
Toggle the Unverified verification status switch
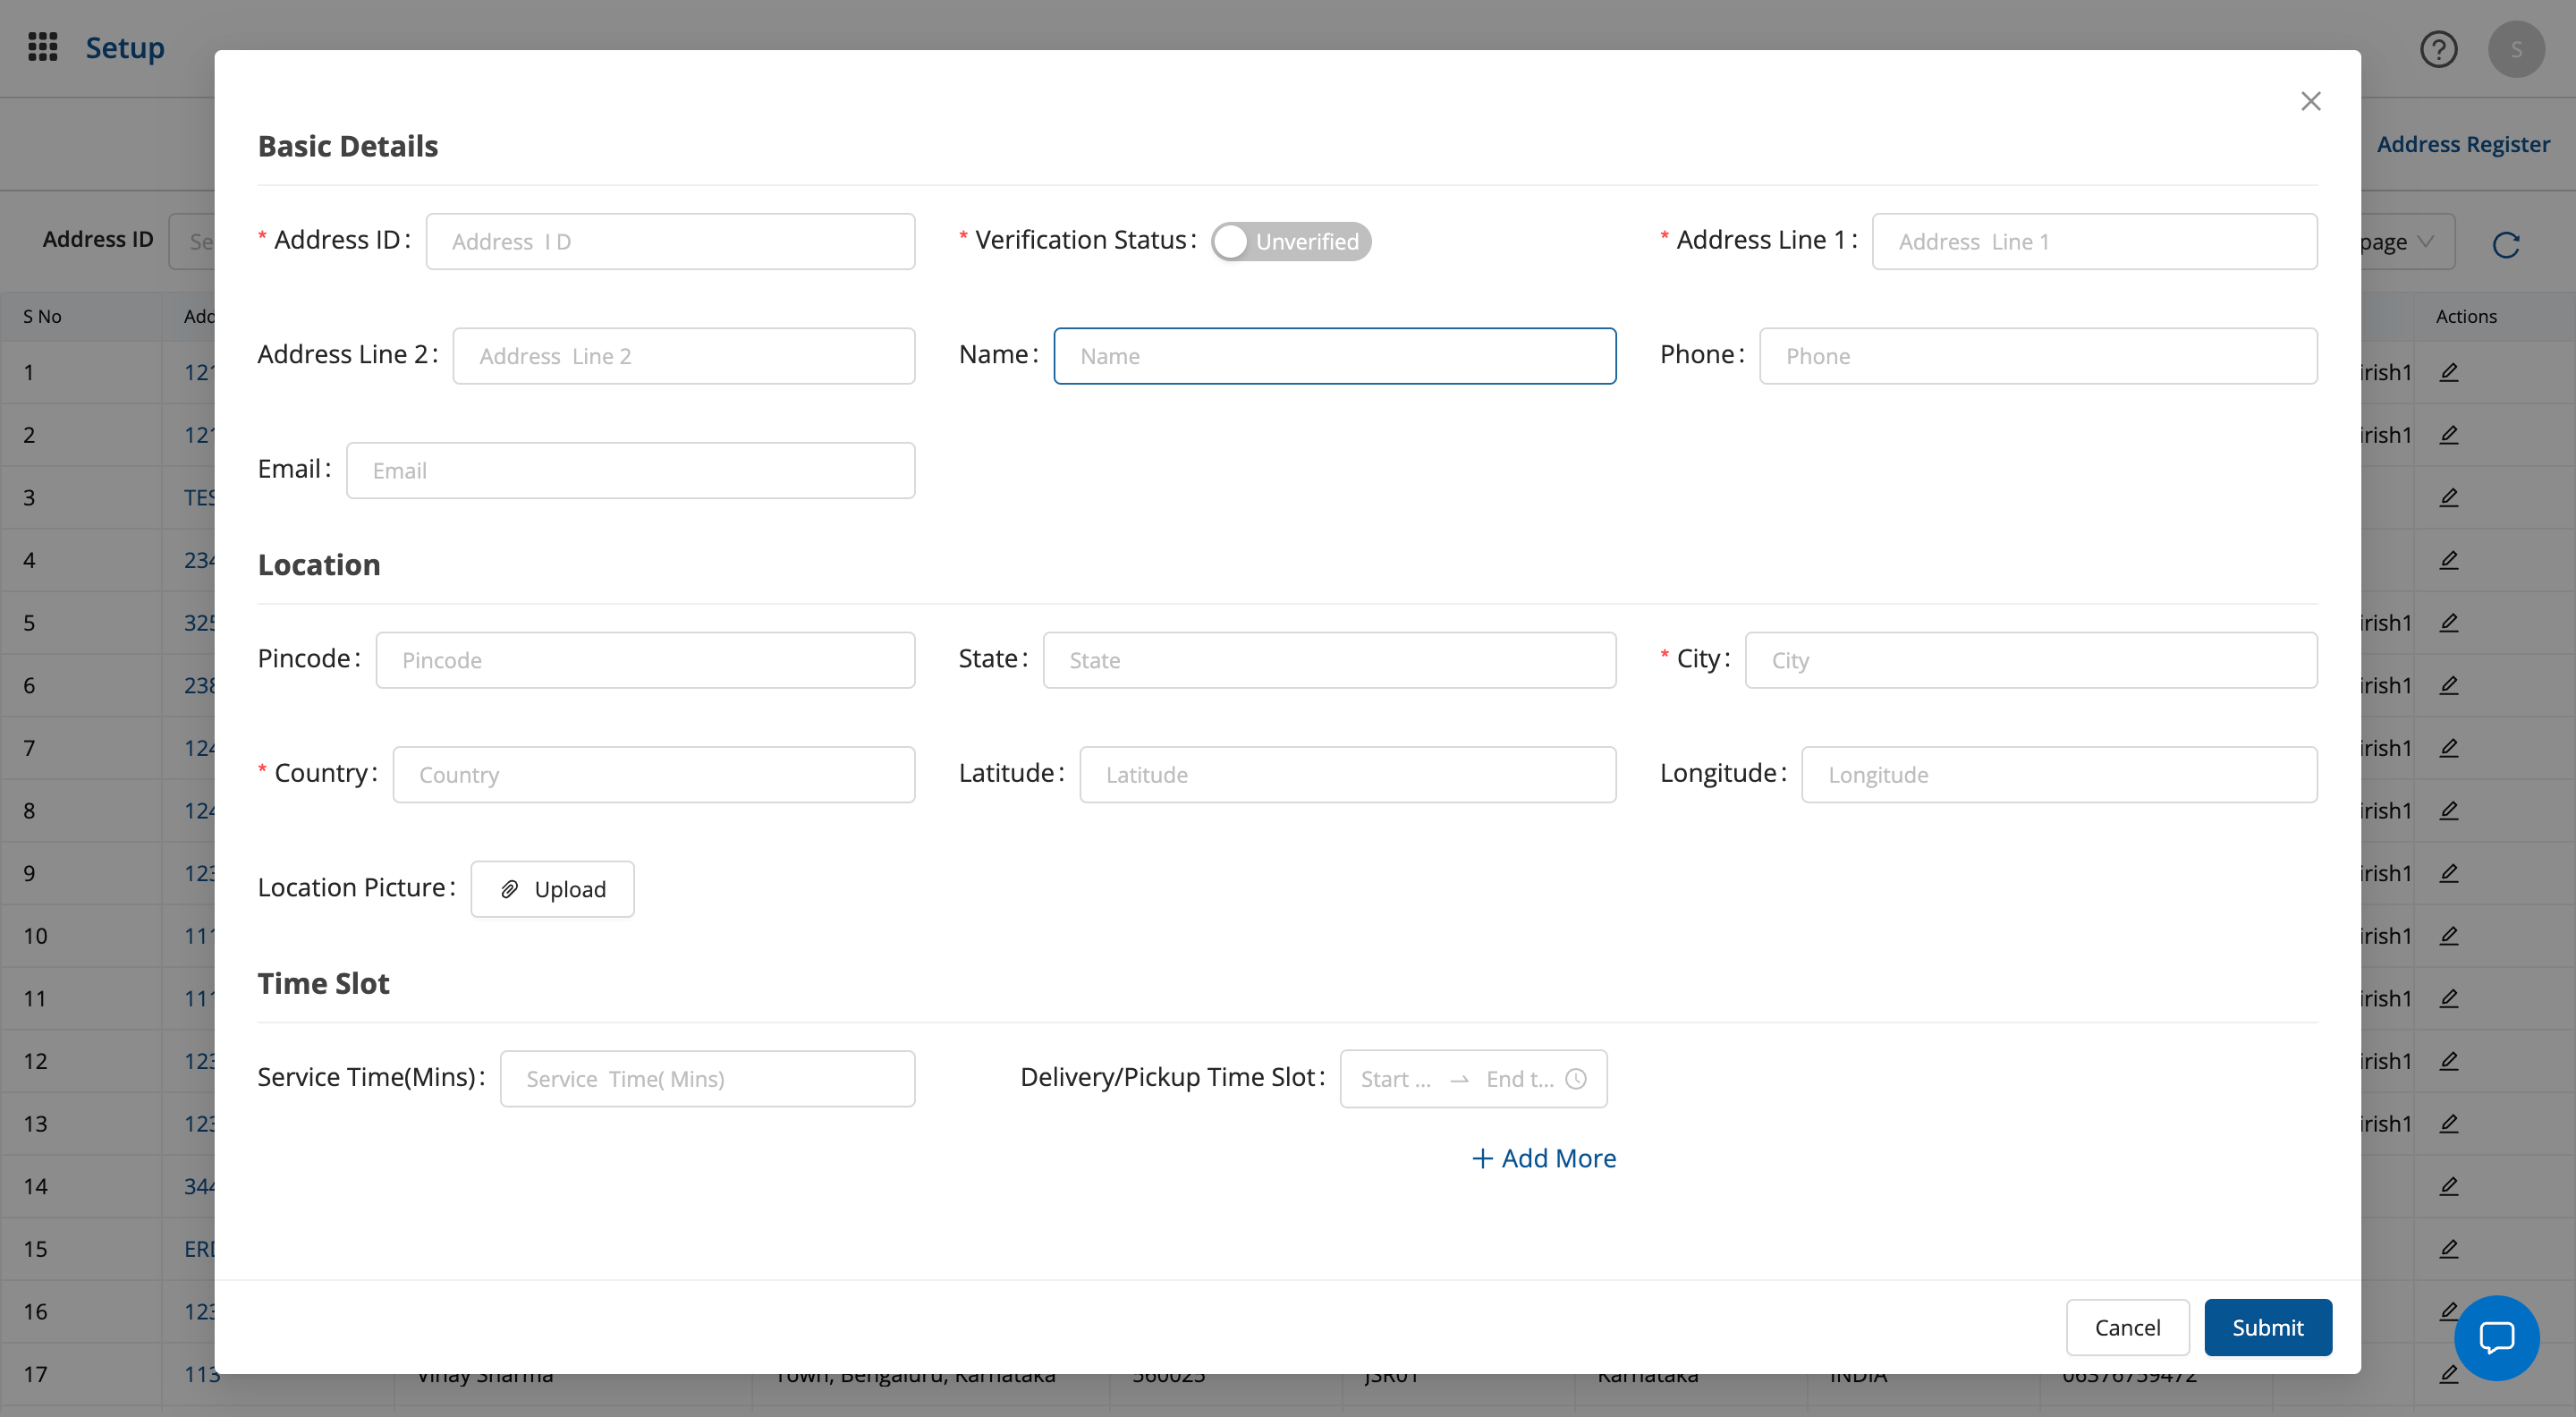(x=1290, y=241)
